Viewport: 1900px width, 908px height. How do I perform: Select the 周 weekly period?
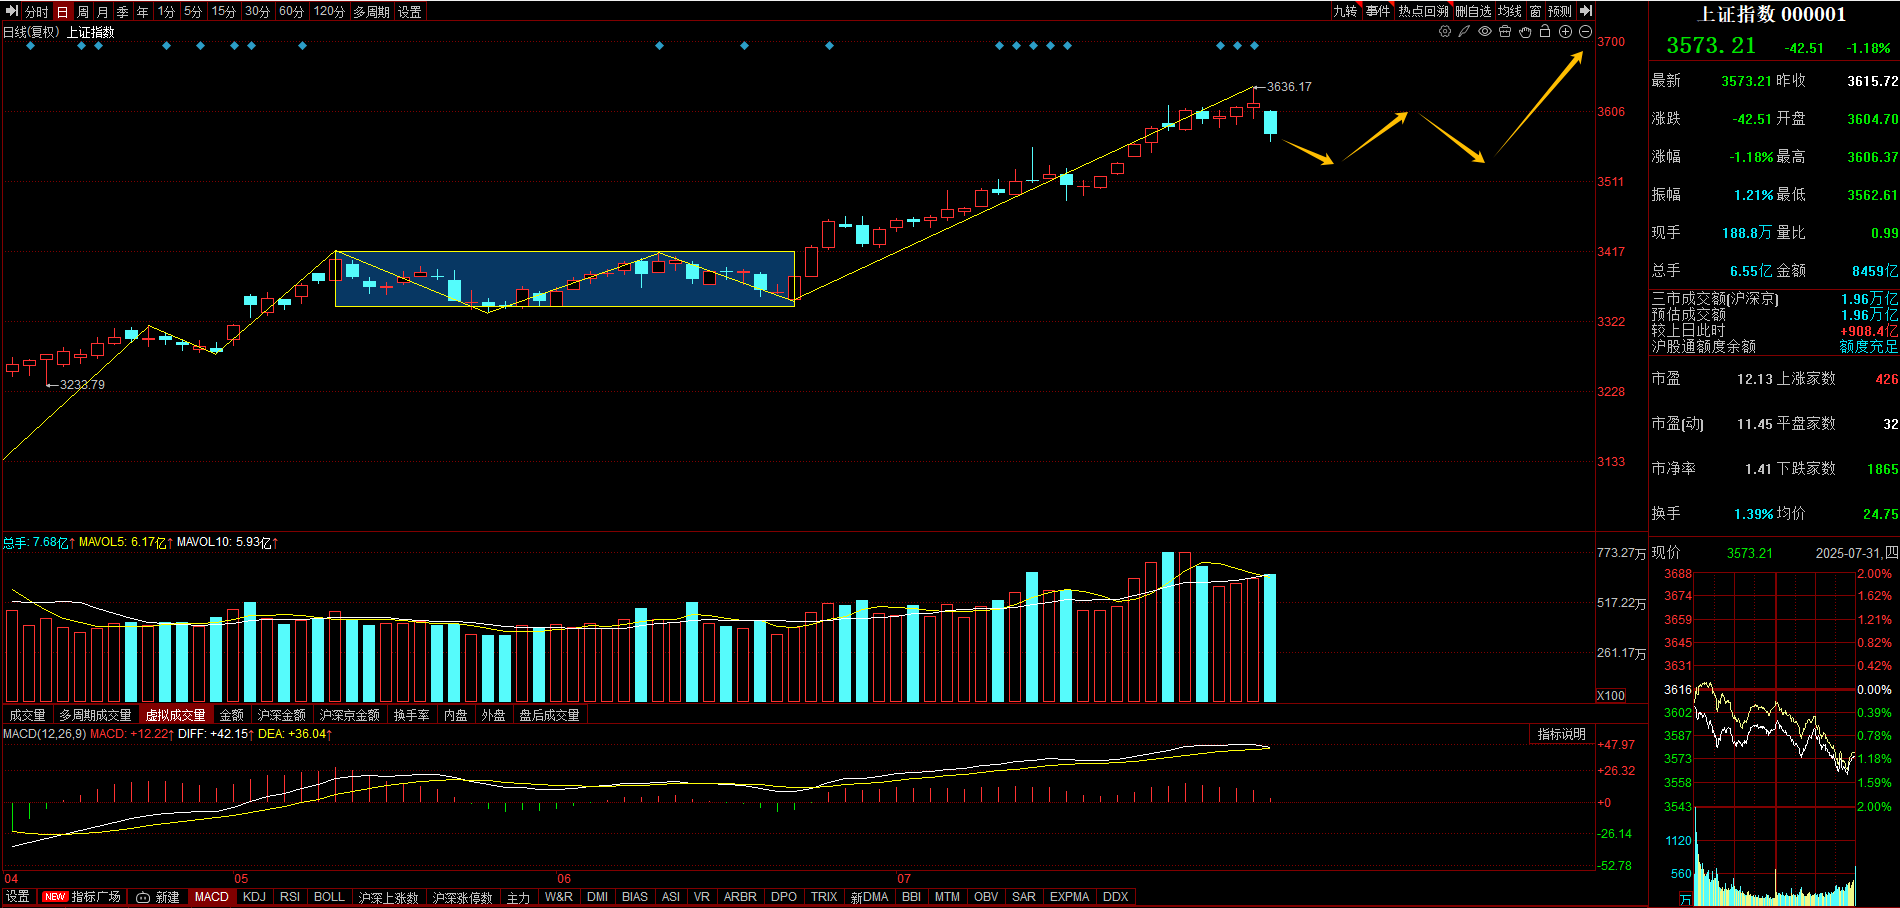(x=83, y=12)
